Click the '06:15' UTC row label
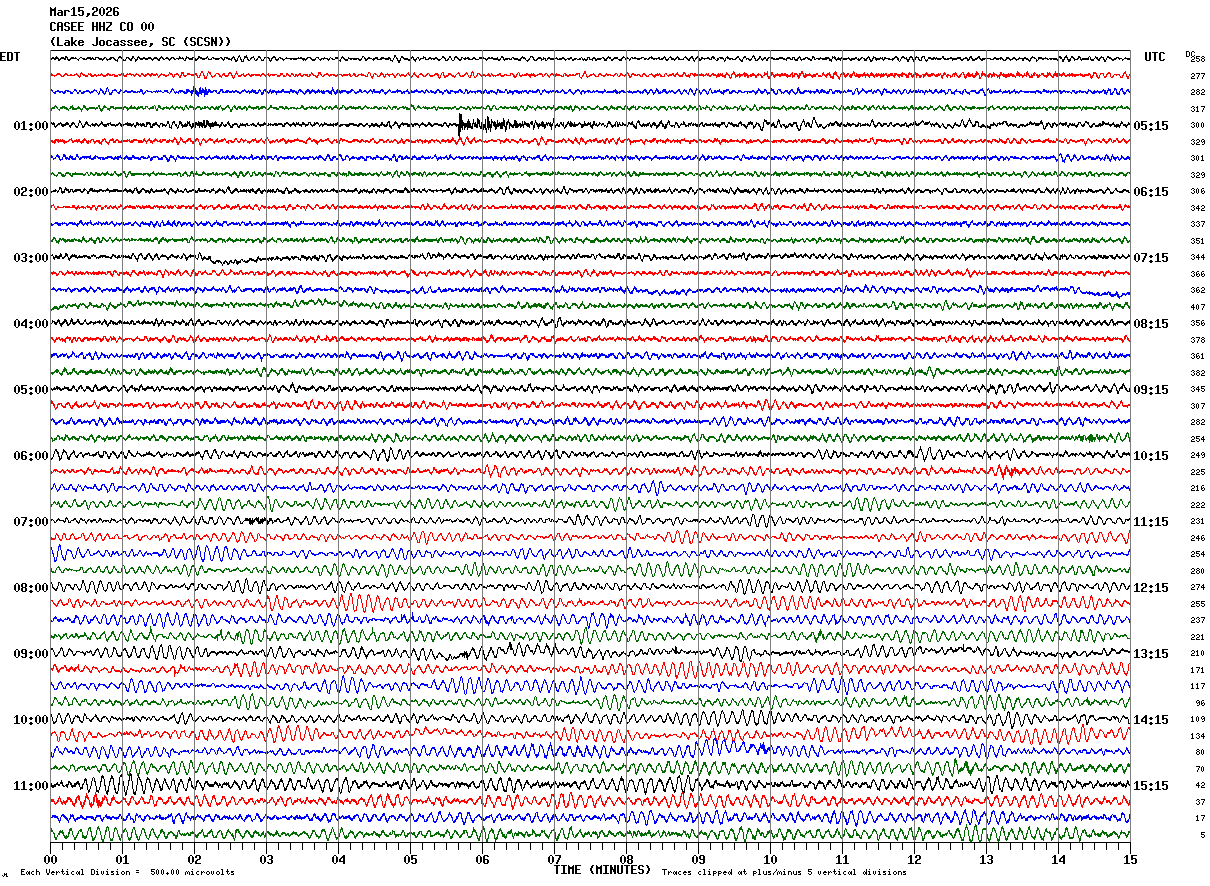 (x=1151, y=192)
